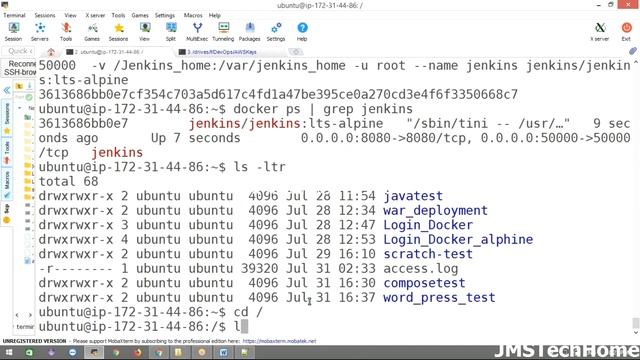This screenshot has width=640, height=360.
Task: Click the Reconnect SSH-browser button
Action: pyautogui.click(x=20, y=68)
